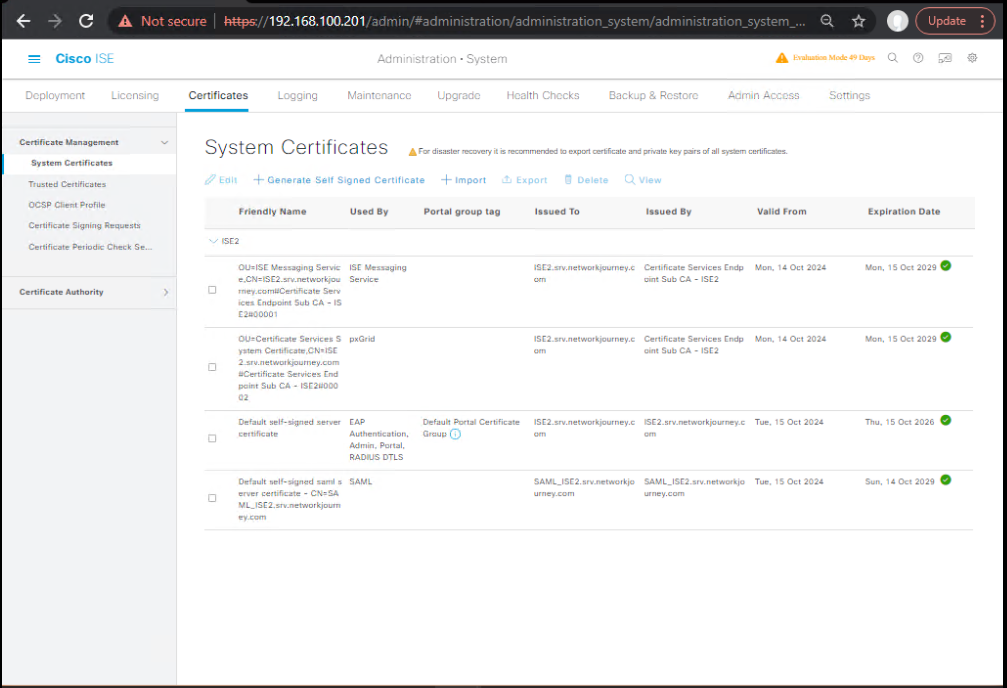Click the Valid From column header
This screenshot has width=1007, height=688.
click(782, 212)
